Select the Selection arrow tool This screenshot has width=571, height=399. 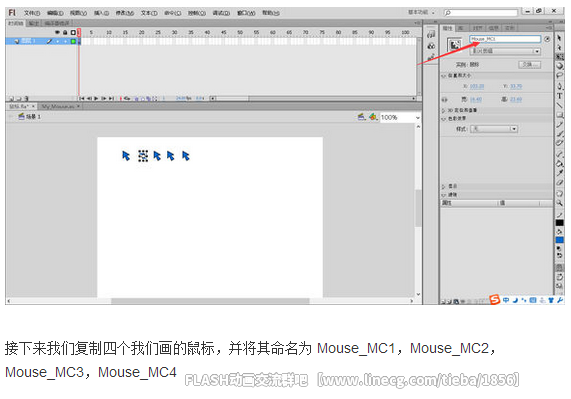(x=559, y=38)
